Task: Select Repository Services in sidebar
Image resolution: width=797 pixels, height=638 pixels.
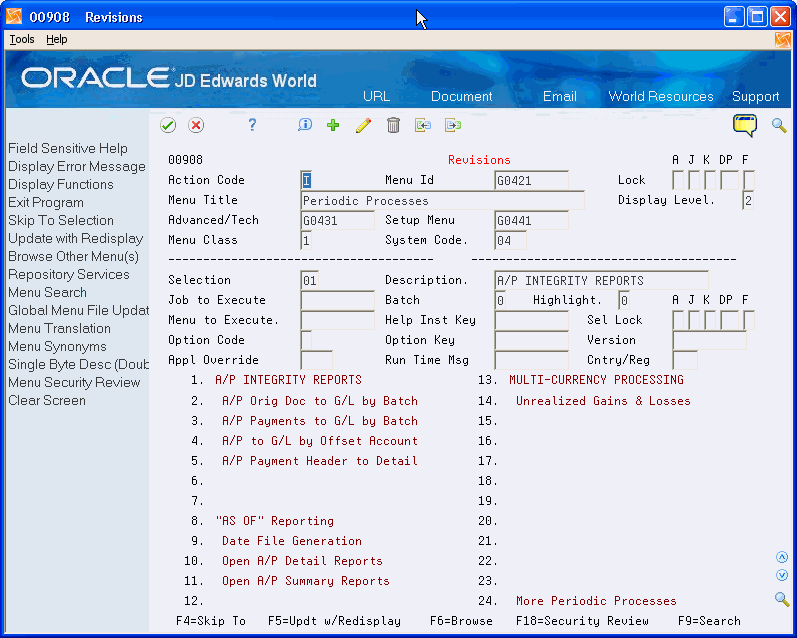Action: (69, 275)
